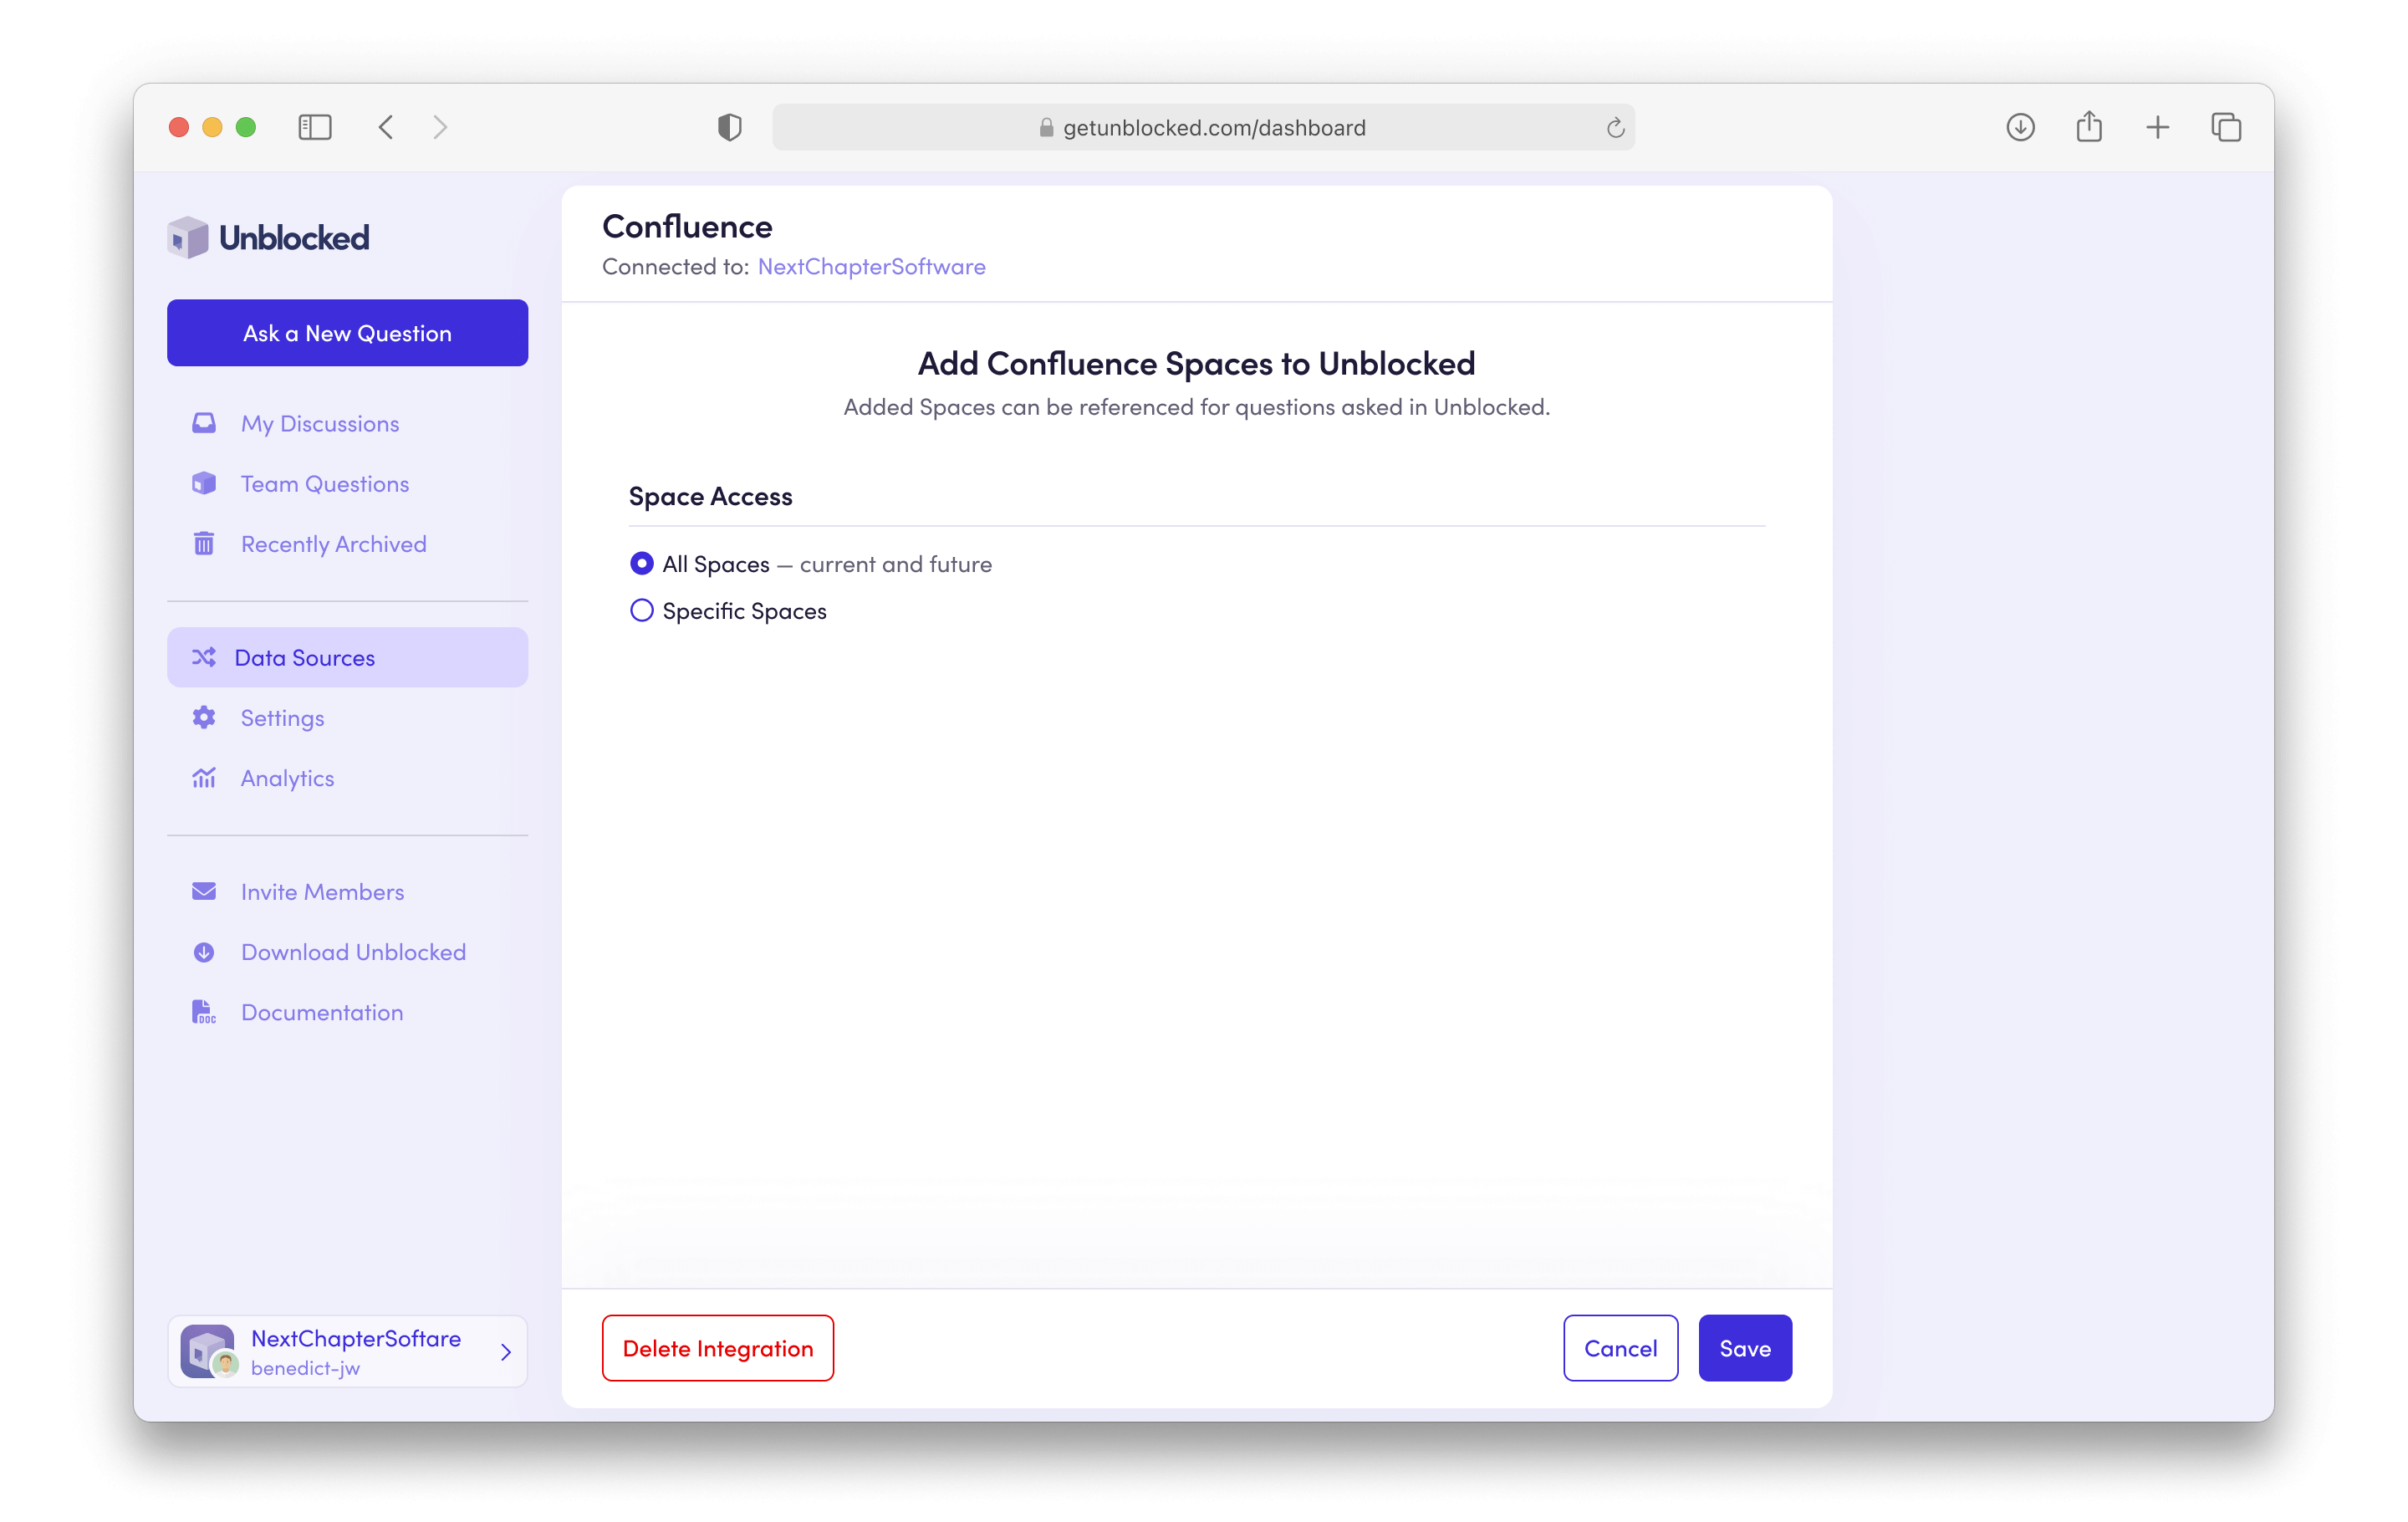Click the Unblocked wordmark

pyautogui.click(x=294, y=237)
